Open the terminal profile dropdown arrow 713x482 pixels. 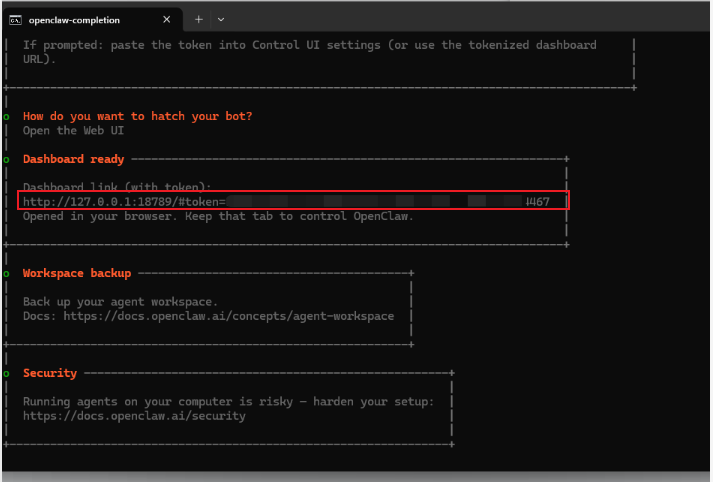pyautogui.click(x=221, y=20)
